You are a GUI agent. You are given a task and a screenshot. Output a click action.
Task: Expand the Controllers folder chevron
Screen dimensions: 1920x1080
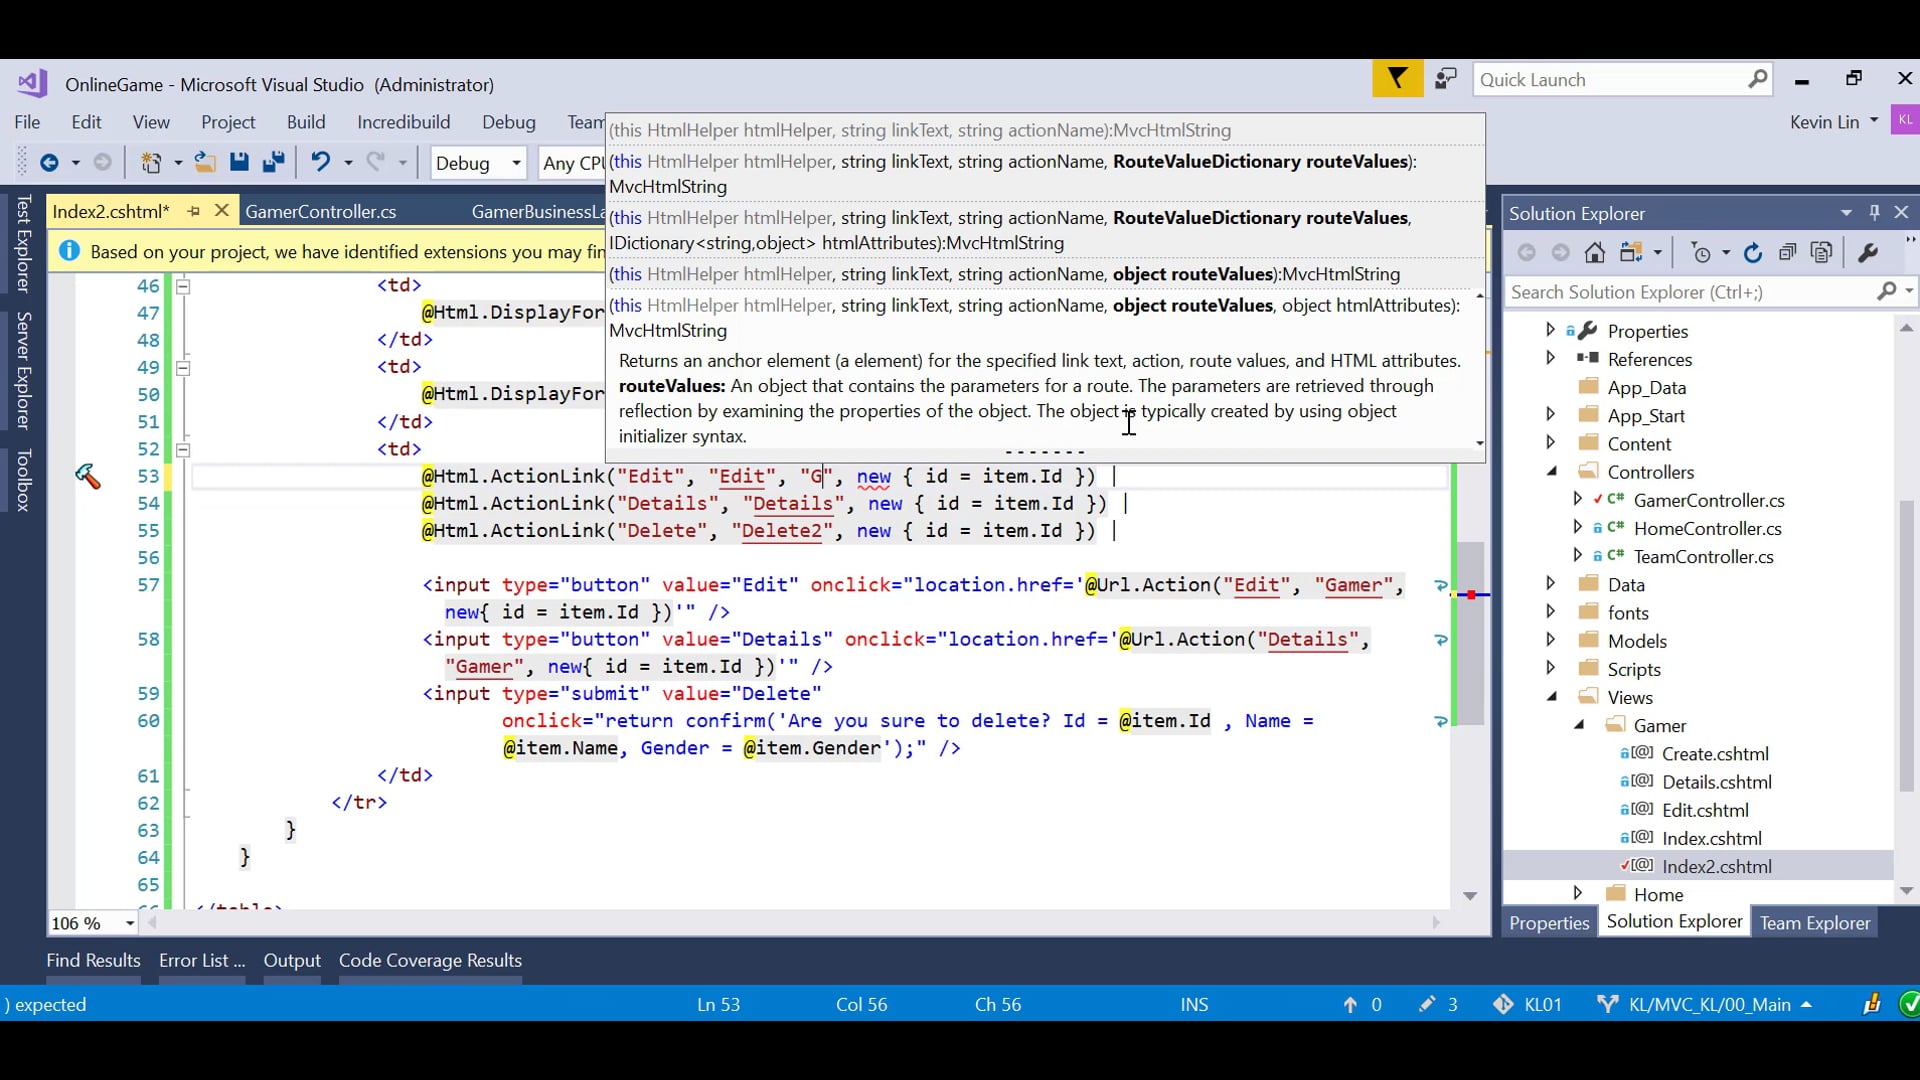coord(1554,471)
